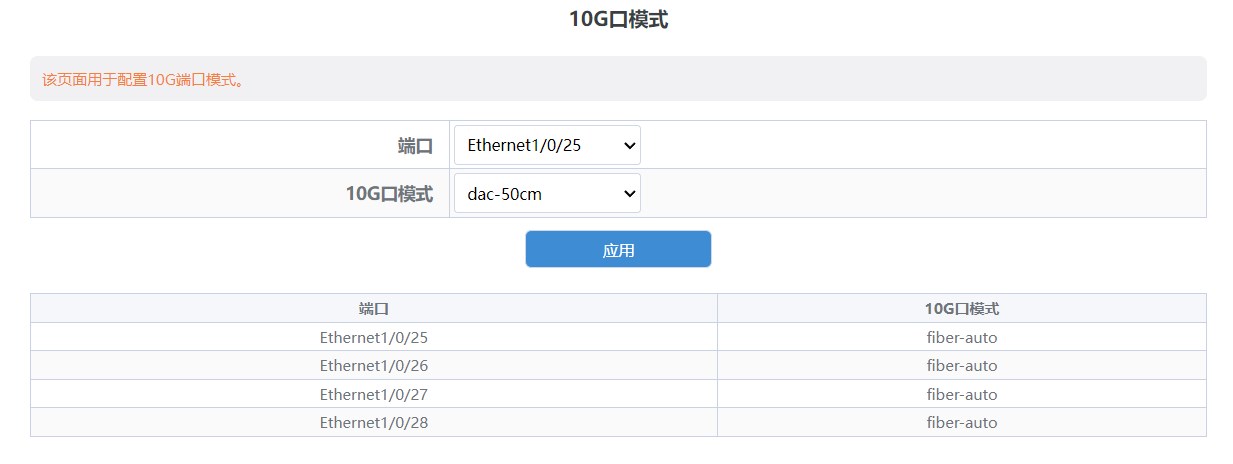
Task: Click fiber-auto value for Ethernet1/0/26 row
Action: coord(962,365)
